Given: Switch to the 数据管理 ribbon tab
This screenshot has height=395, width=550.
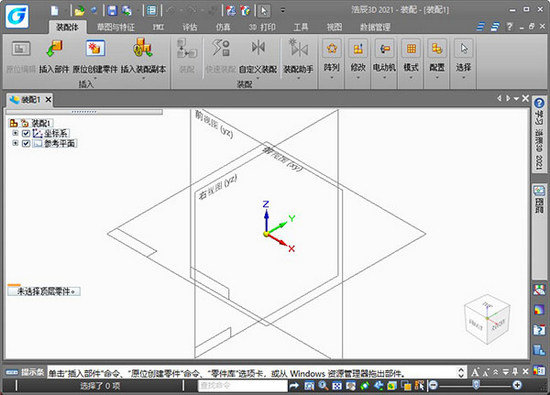Looking at the screenshot, I should [375, 27].
